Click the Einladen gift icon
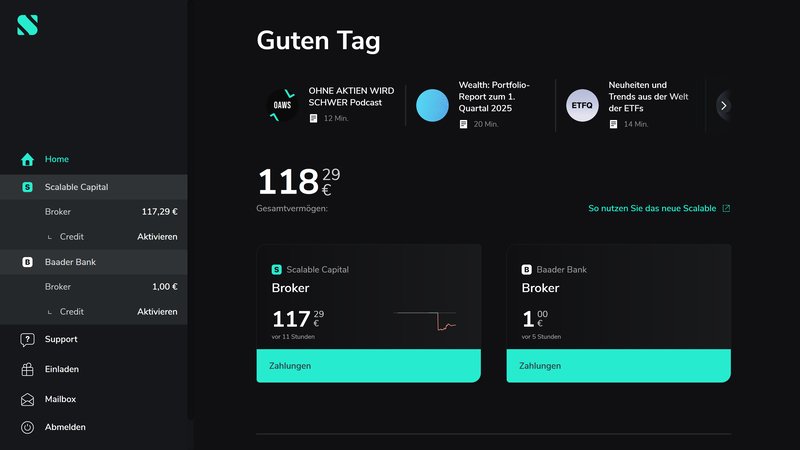Image resolution: width=800 pixels, height=450 pixels. pyautogui.click(x=28, y=369)
